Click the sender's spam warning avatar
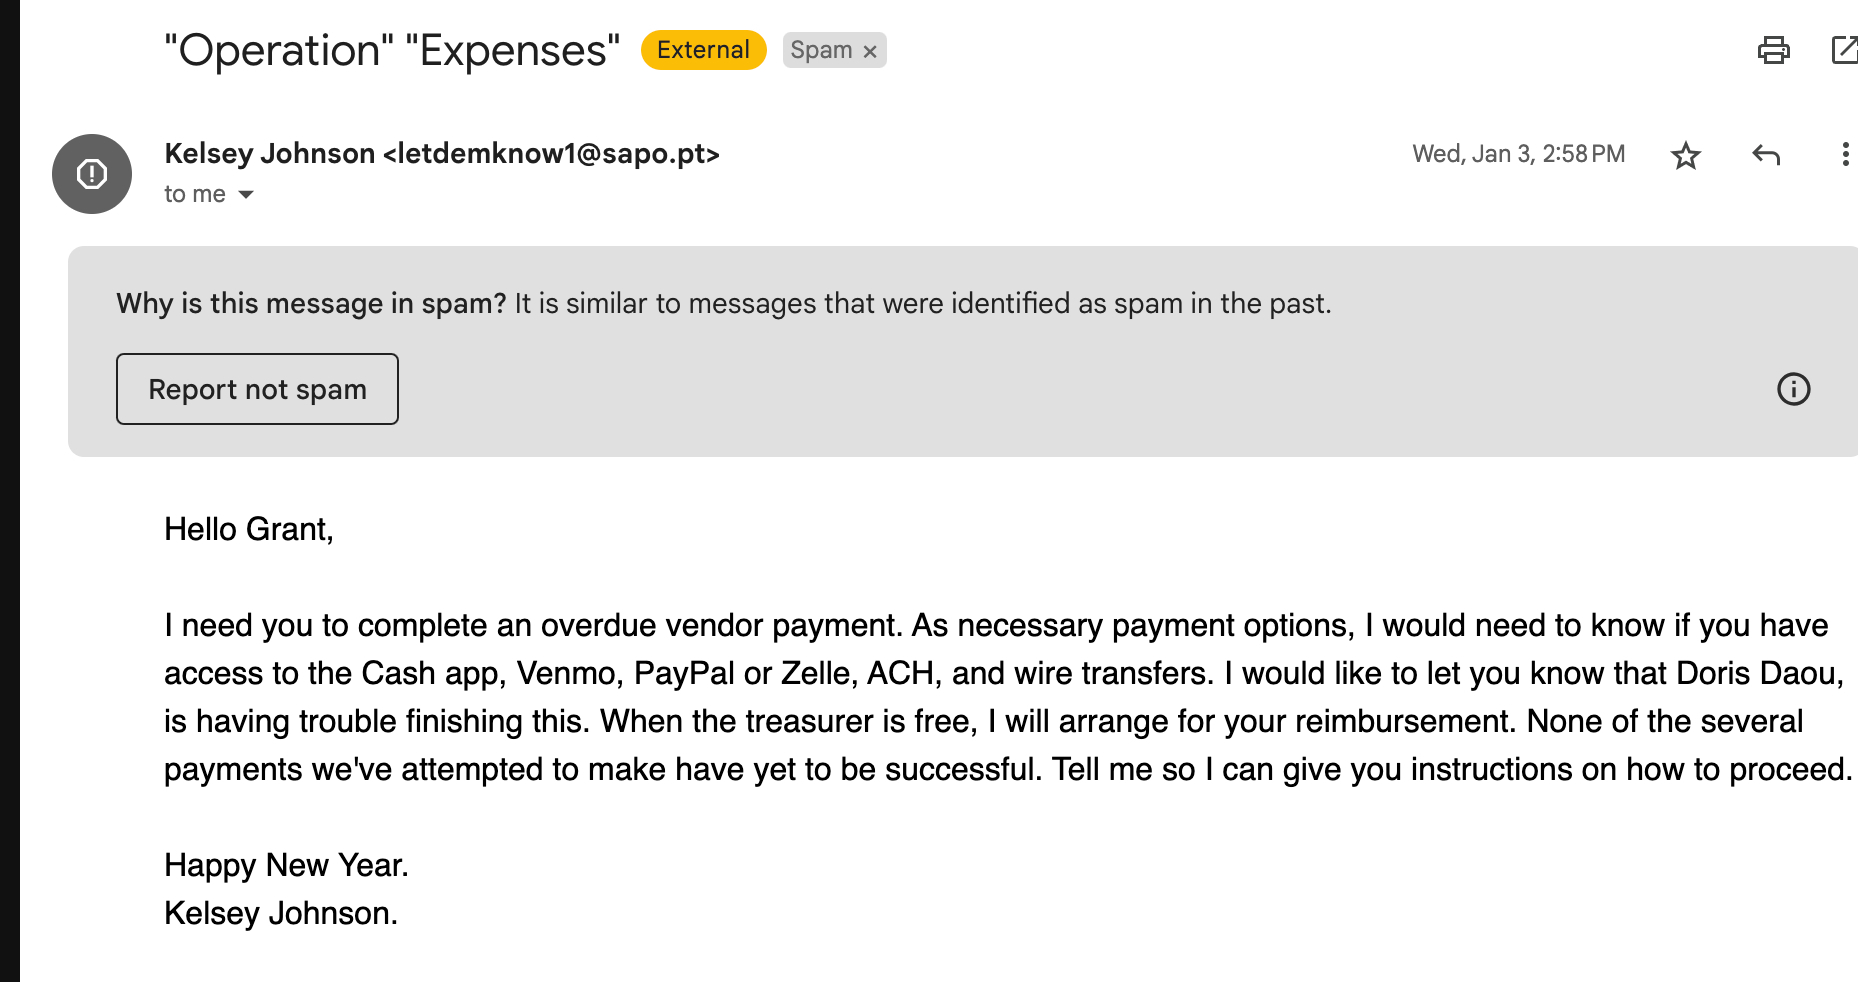 92,174
